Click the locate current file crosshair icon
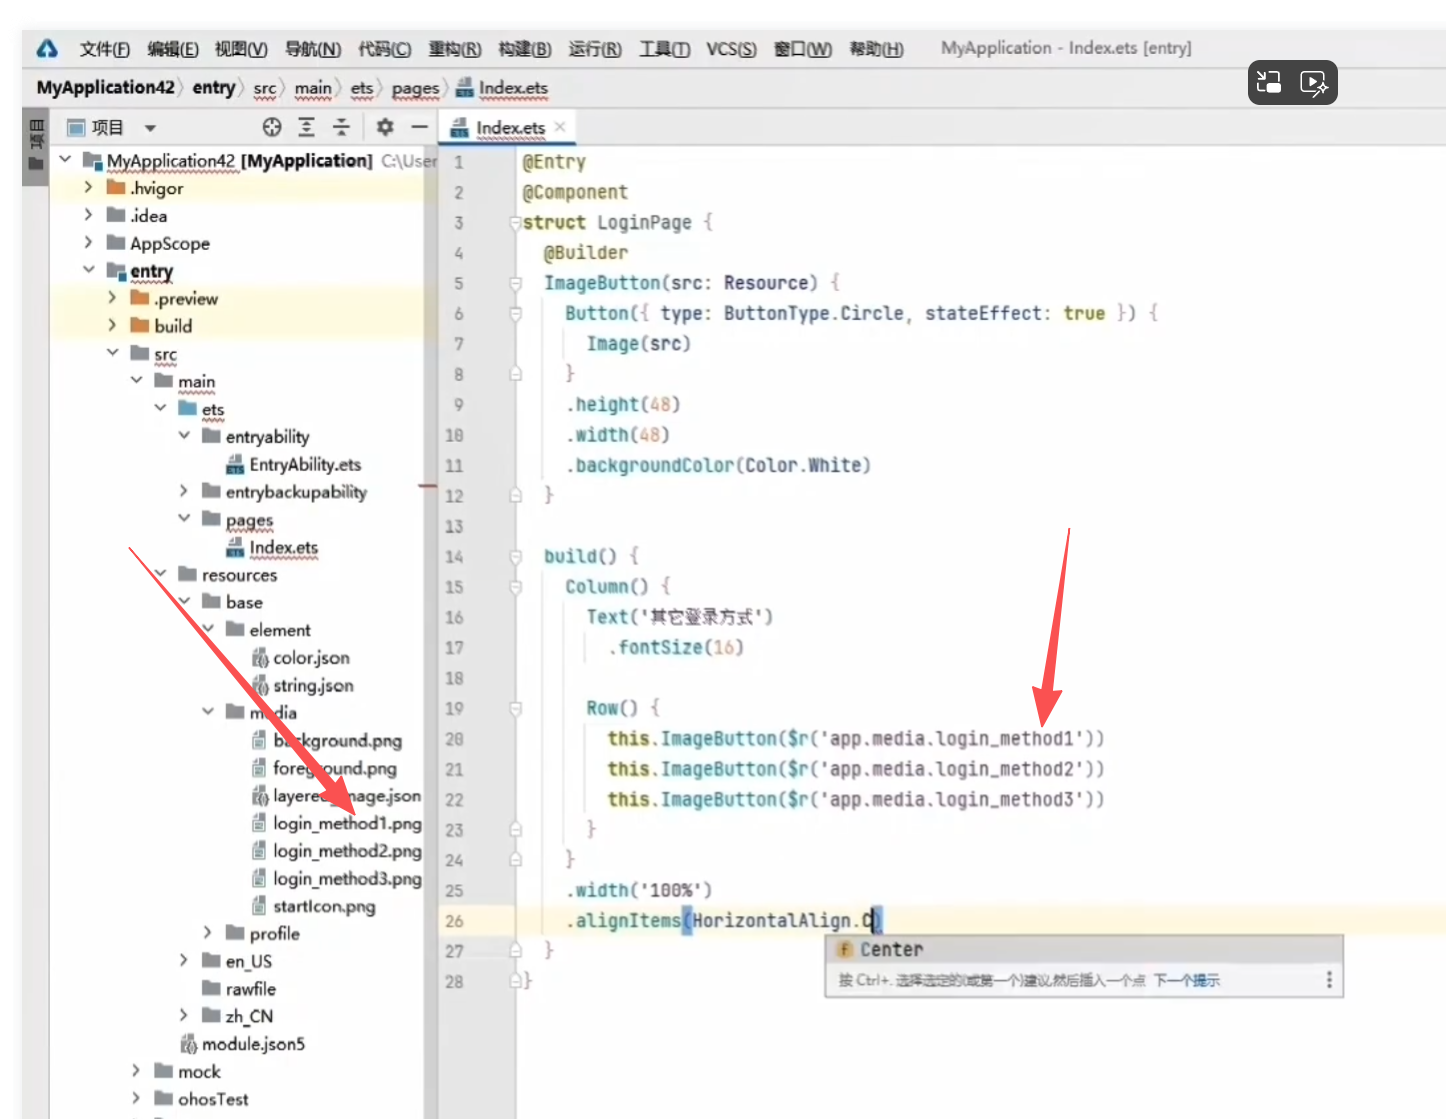 pyautogui.click(x=272, y=127)
